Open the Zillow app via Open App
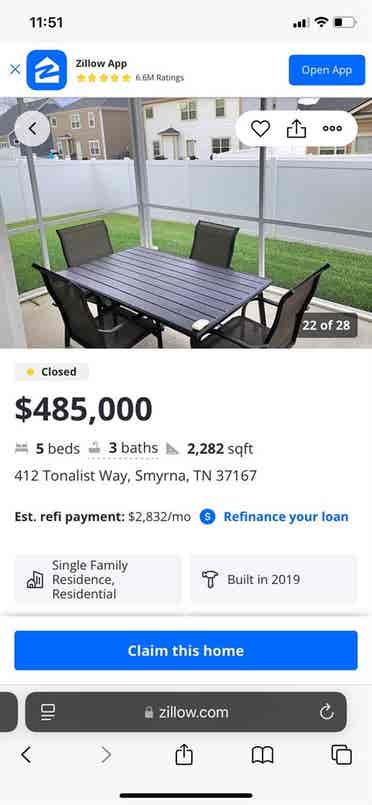The width and height of the screenshot is (372, 805). (x=327, y=70)
